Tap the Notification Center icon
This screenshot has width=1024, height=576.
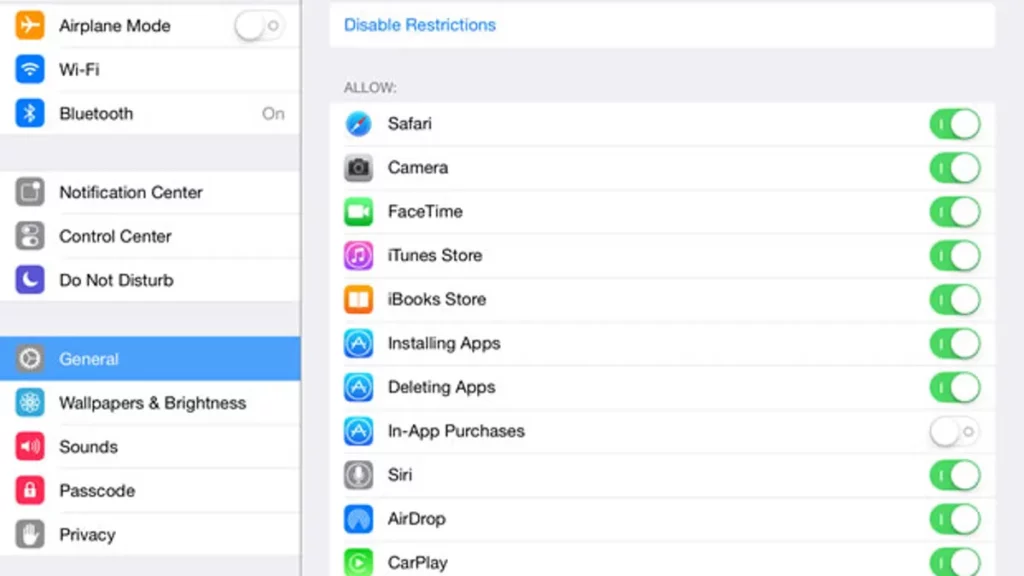pos(30,192)
